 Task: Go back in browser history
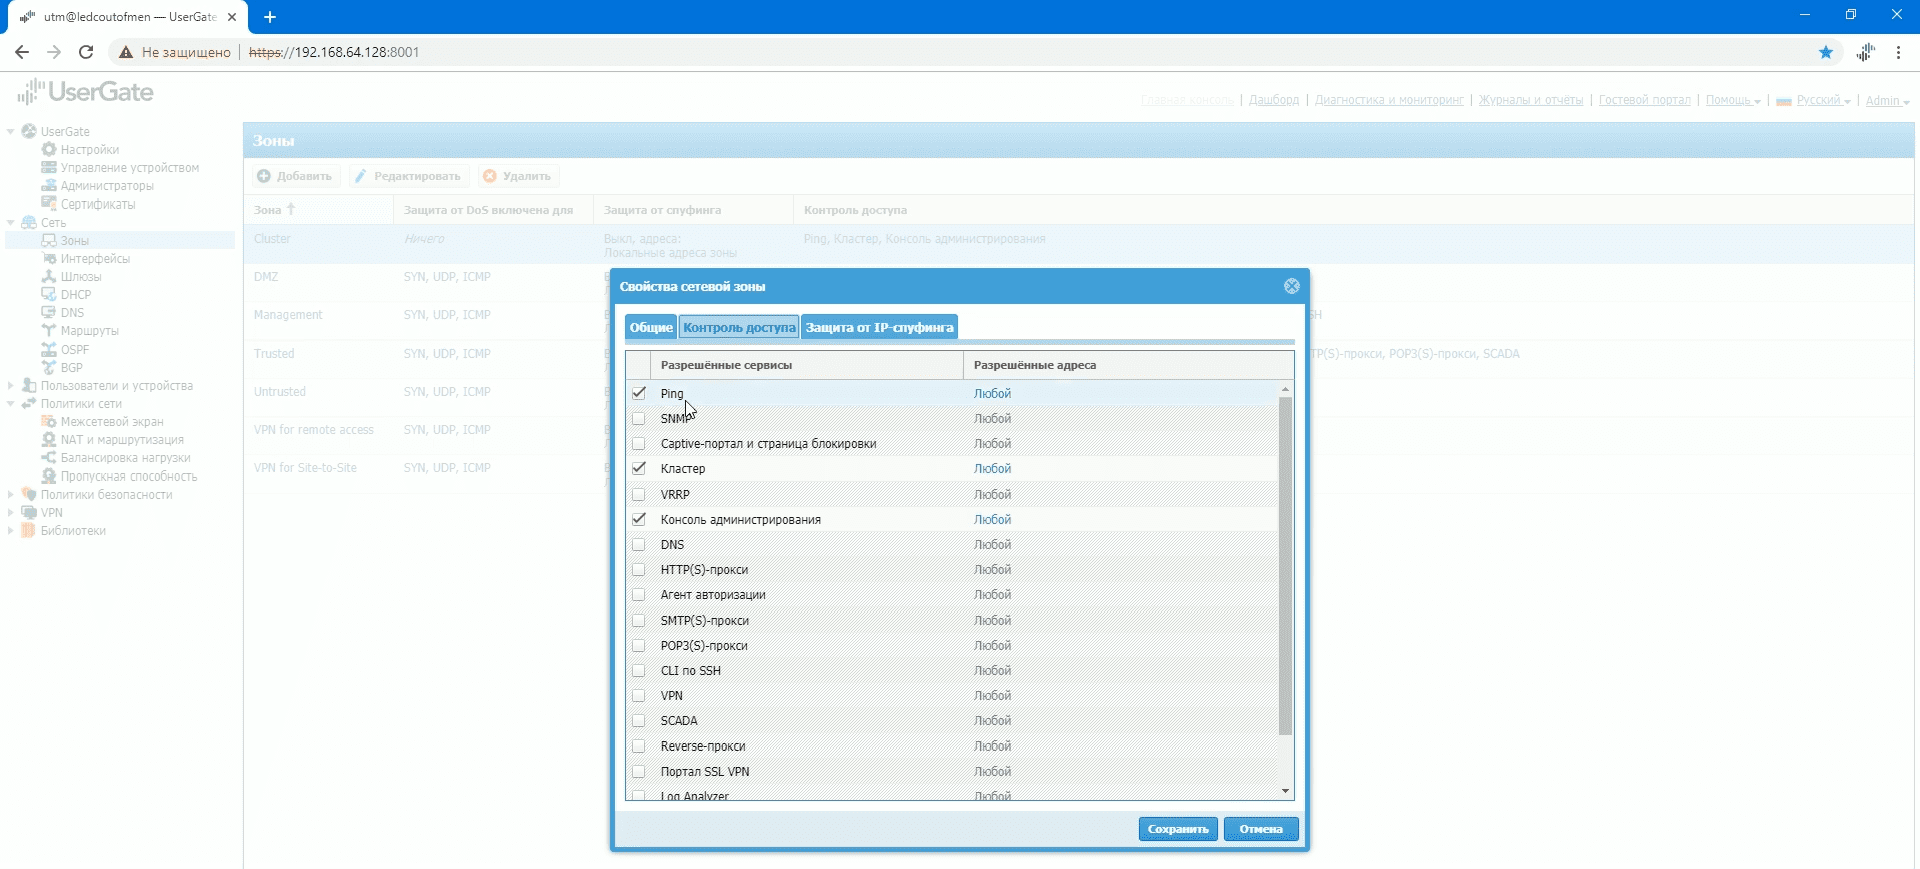(22, 52)
